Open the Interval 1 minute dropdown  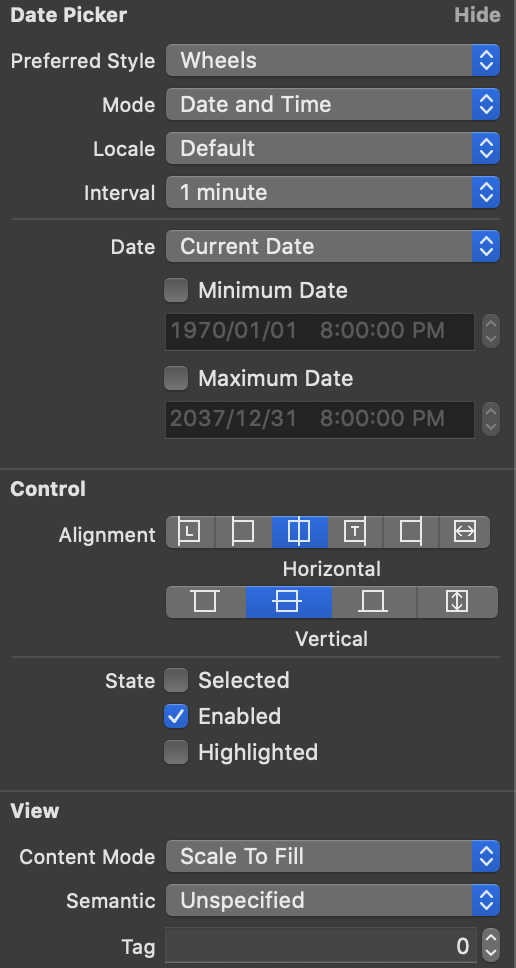click(333, 192)
